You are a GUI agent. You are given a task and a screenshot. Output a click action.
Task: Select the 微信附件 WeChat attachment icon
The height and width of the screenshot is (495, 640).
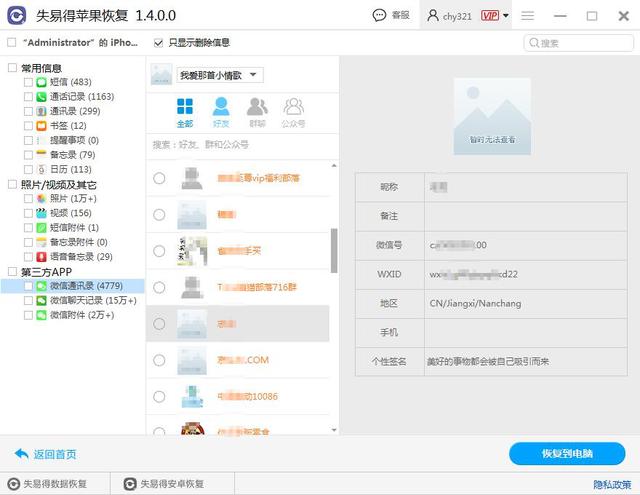coord(41,315)
